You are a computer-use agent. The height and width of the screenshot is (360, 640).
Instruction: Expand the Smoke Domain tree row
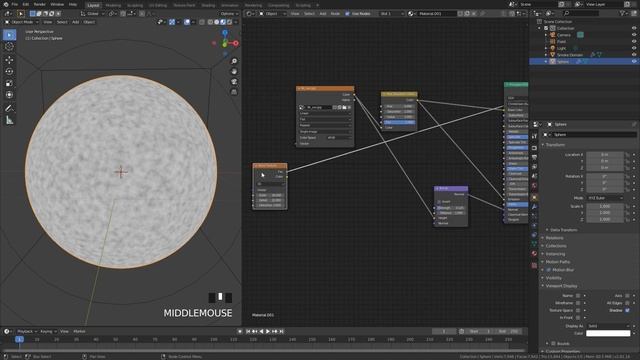[546, 55]
